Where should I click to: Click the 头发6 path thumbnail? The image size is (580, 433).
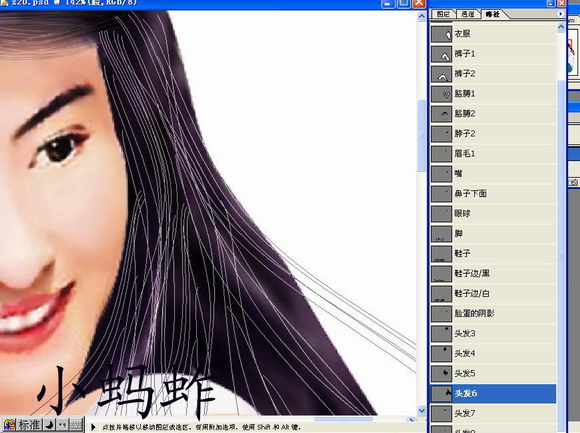441,393
